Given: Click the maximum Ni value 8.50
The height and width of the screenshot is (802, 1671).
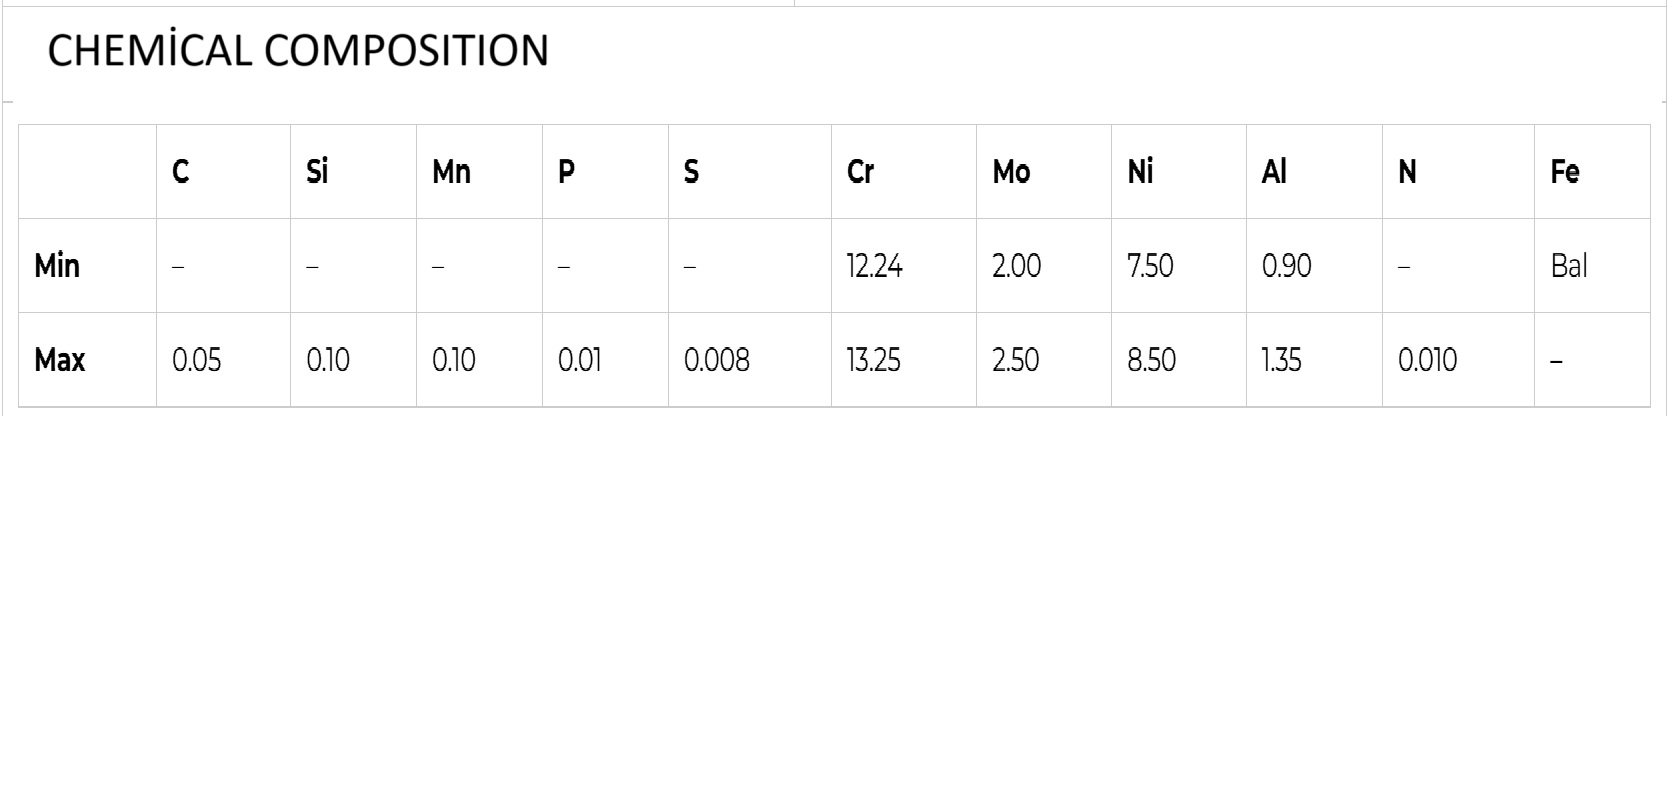Looking at the screenshot, I should coord(1151,360).
